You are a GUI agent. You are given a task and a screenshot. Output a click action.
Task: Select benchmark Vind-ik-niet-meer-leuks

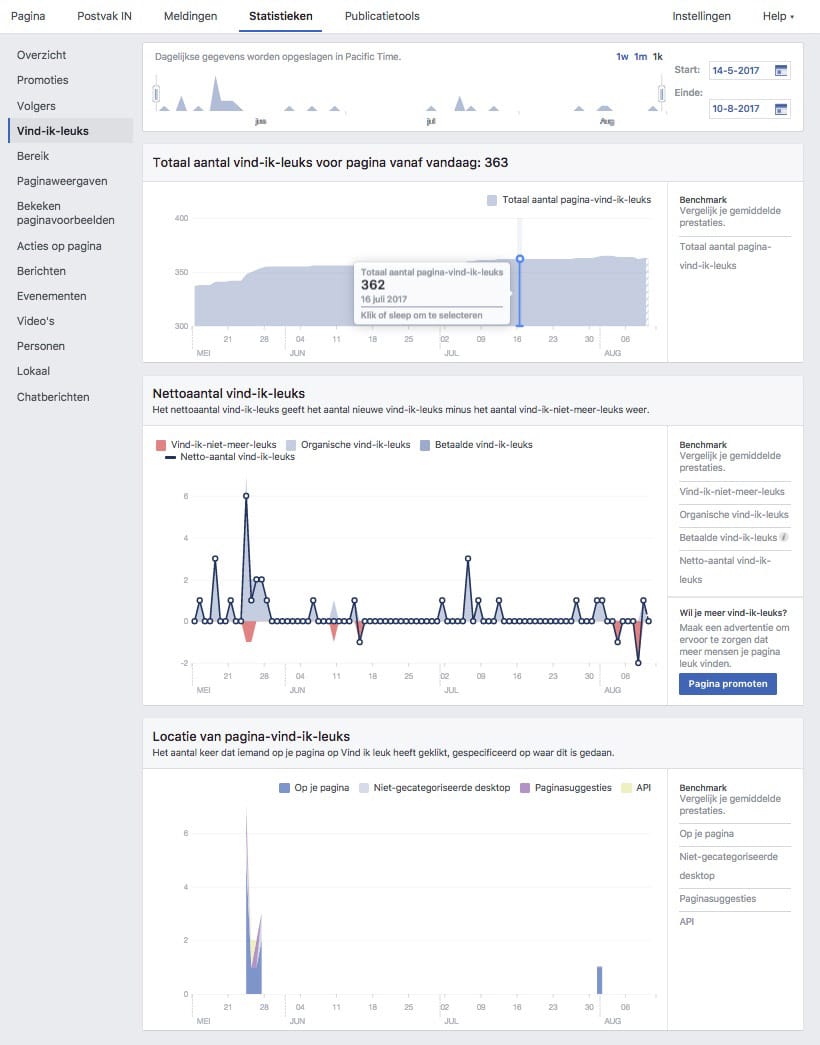(732, 492)
